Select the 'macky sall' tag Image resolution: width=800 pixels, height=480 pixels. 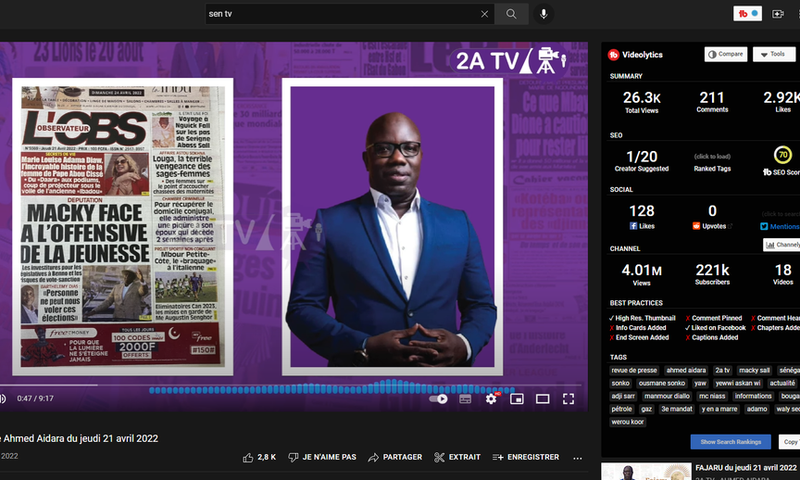(754, 370)
